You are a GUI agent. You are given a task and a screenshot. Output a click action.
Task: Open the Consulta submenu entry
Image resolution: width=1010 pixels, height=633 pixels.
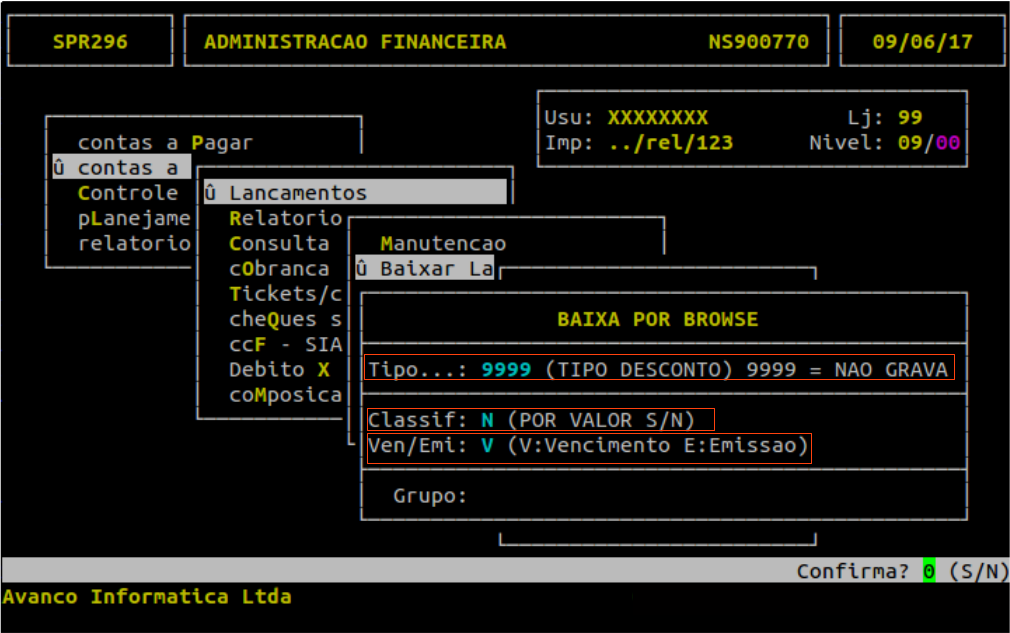point(279,243)
